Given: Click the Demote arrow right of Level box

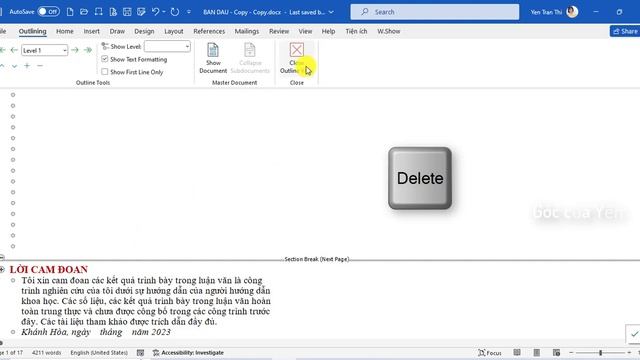Looking at the screenshot, I should [x=75, y=50].
